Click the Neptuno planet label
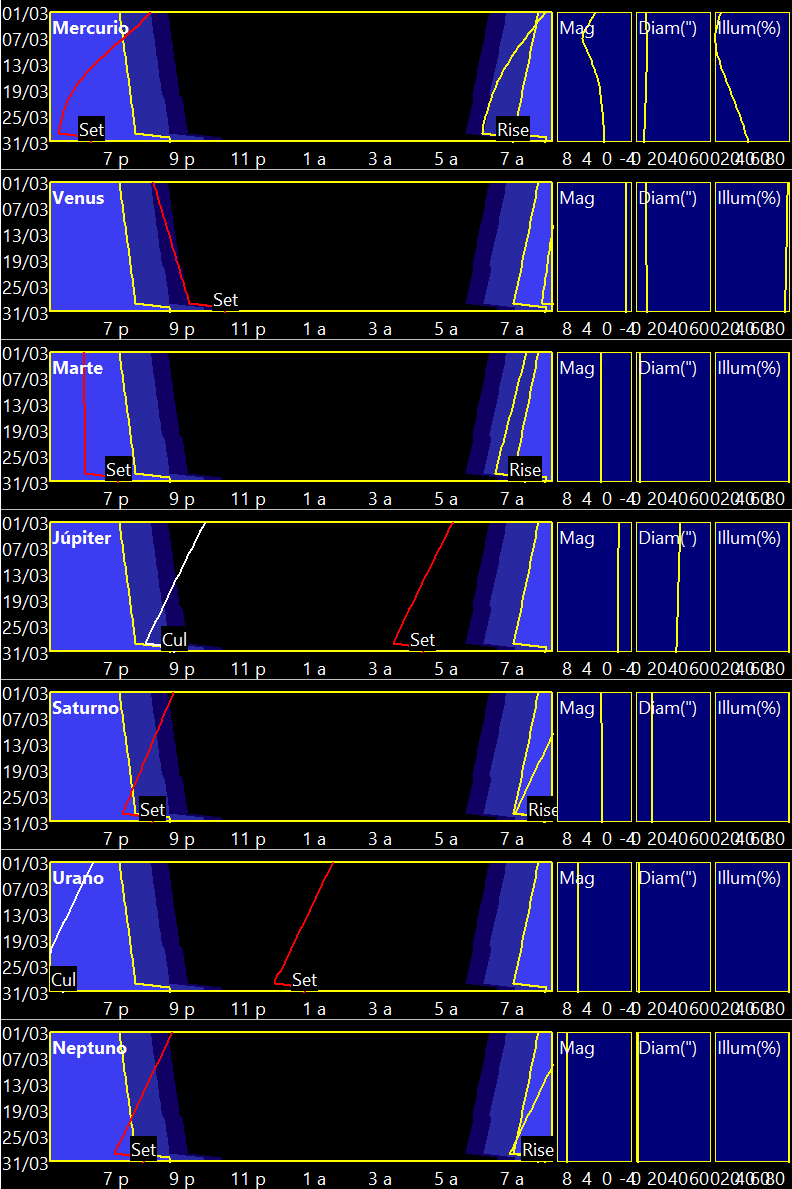The image size is (792, 1189). point(90,1048)
